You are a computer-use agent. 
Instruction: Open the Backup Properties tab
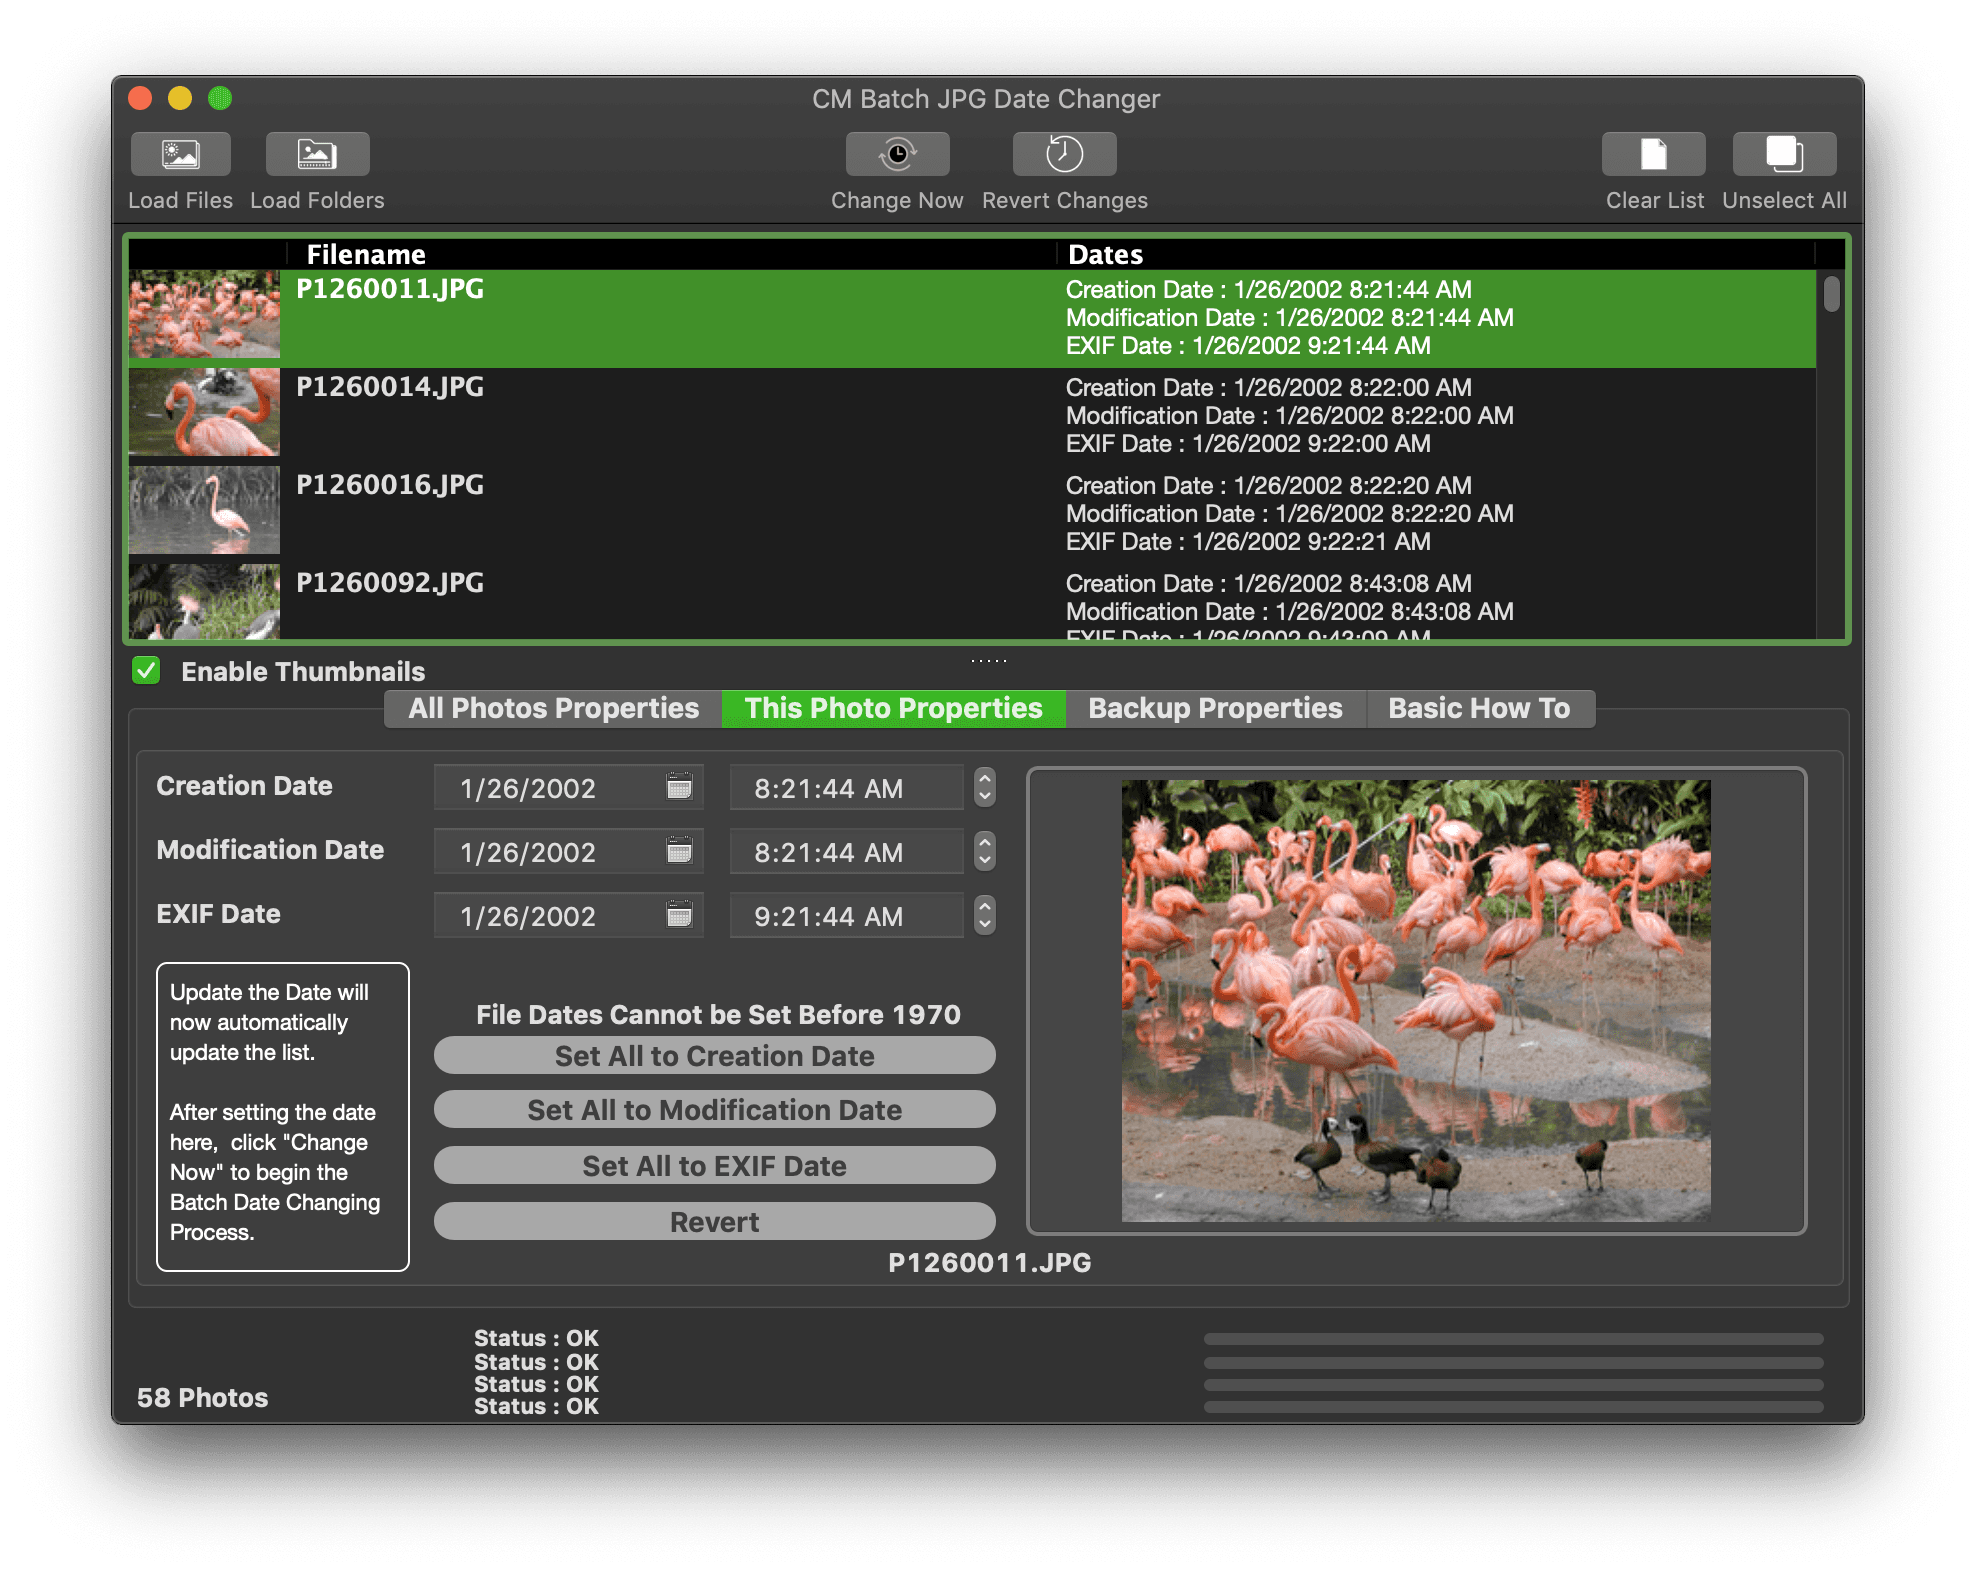(x=1215, y=708)
